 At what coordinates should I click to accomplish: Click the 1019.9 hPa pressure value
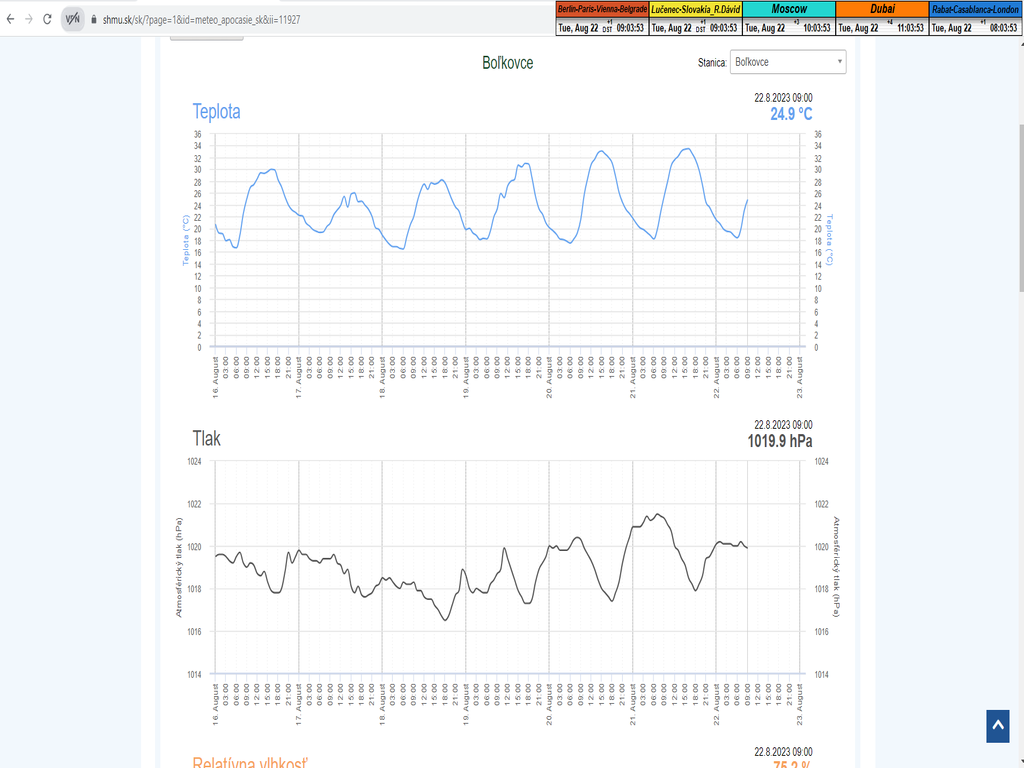(x=779, y=440)
